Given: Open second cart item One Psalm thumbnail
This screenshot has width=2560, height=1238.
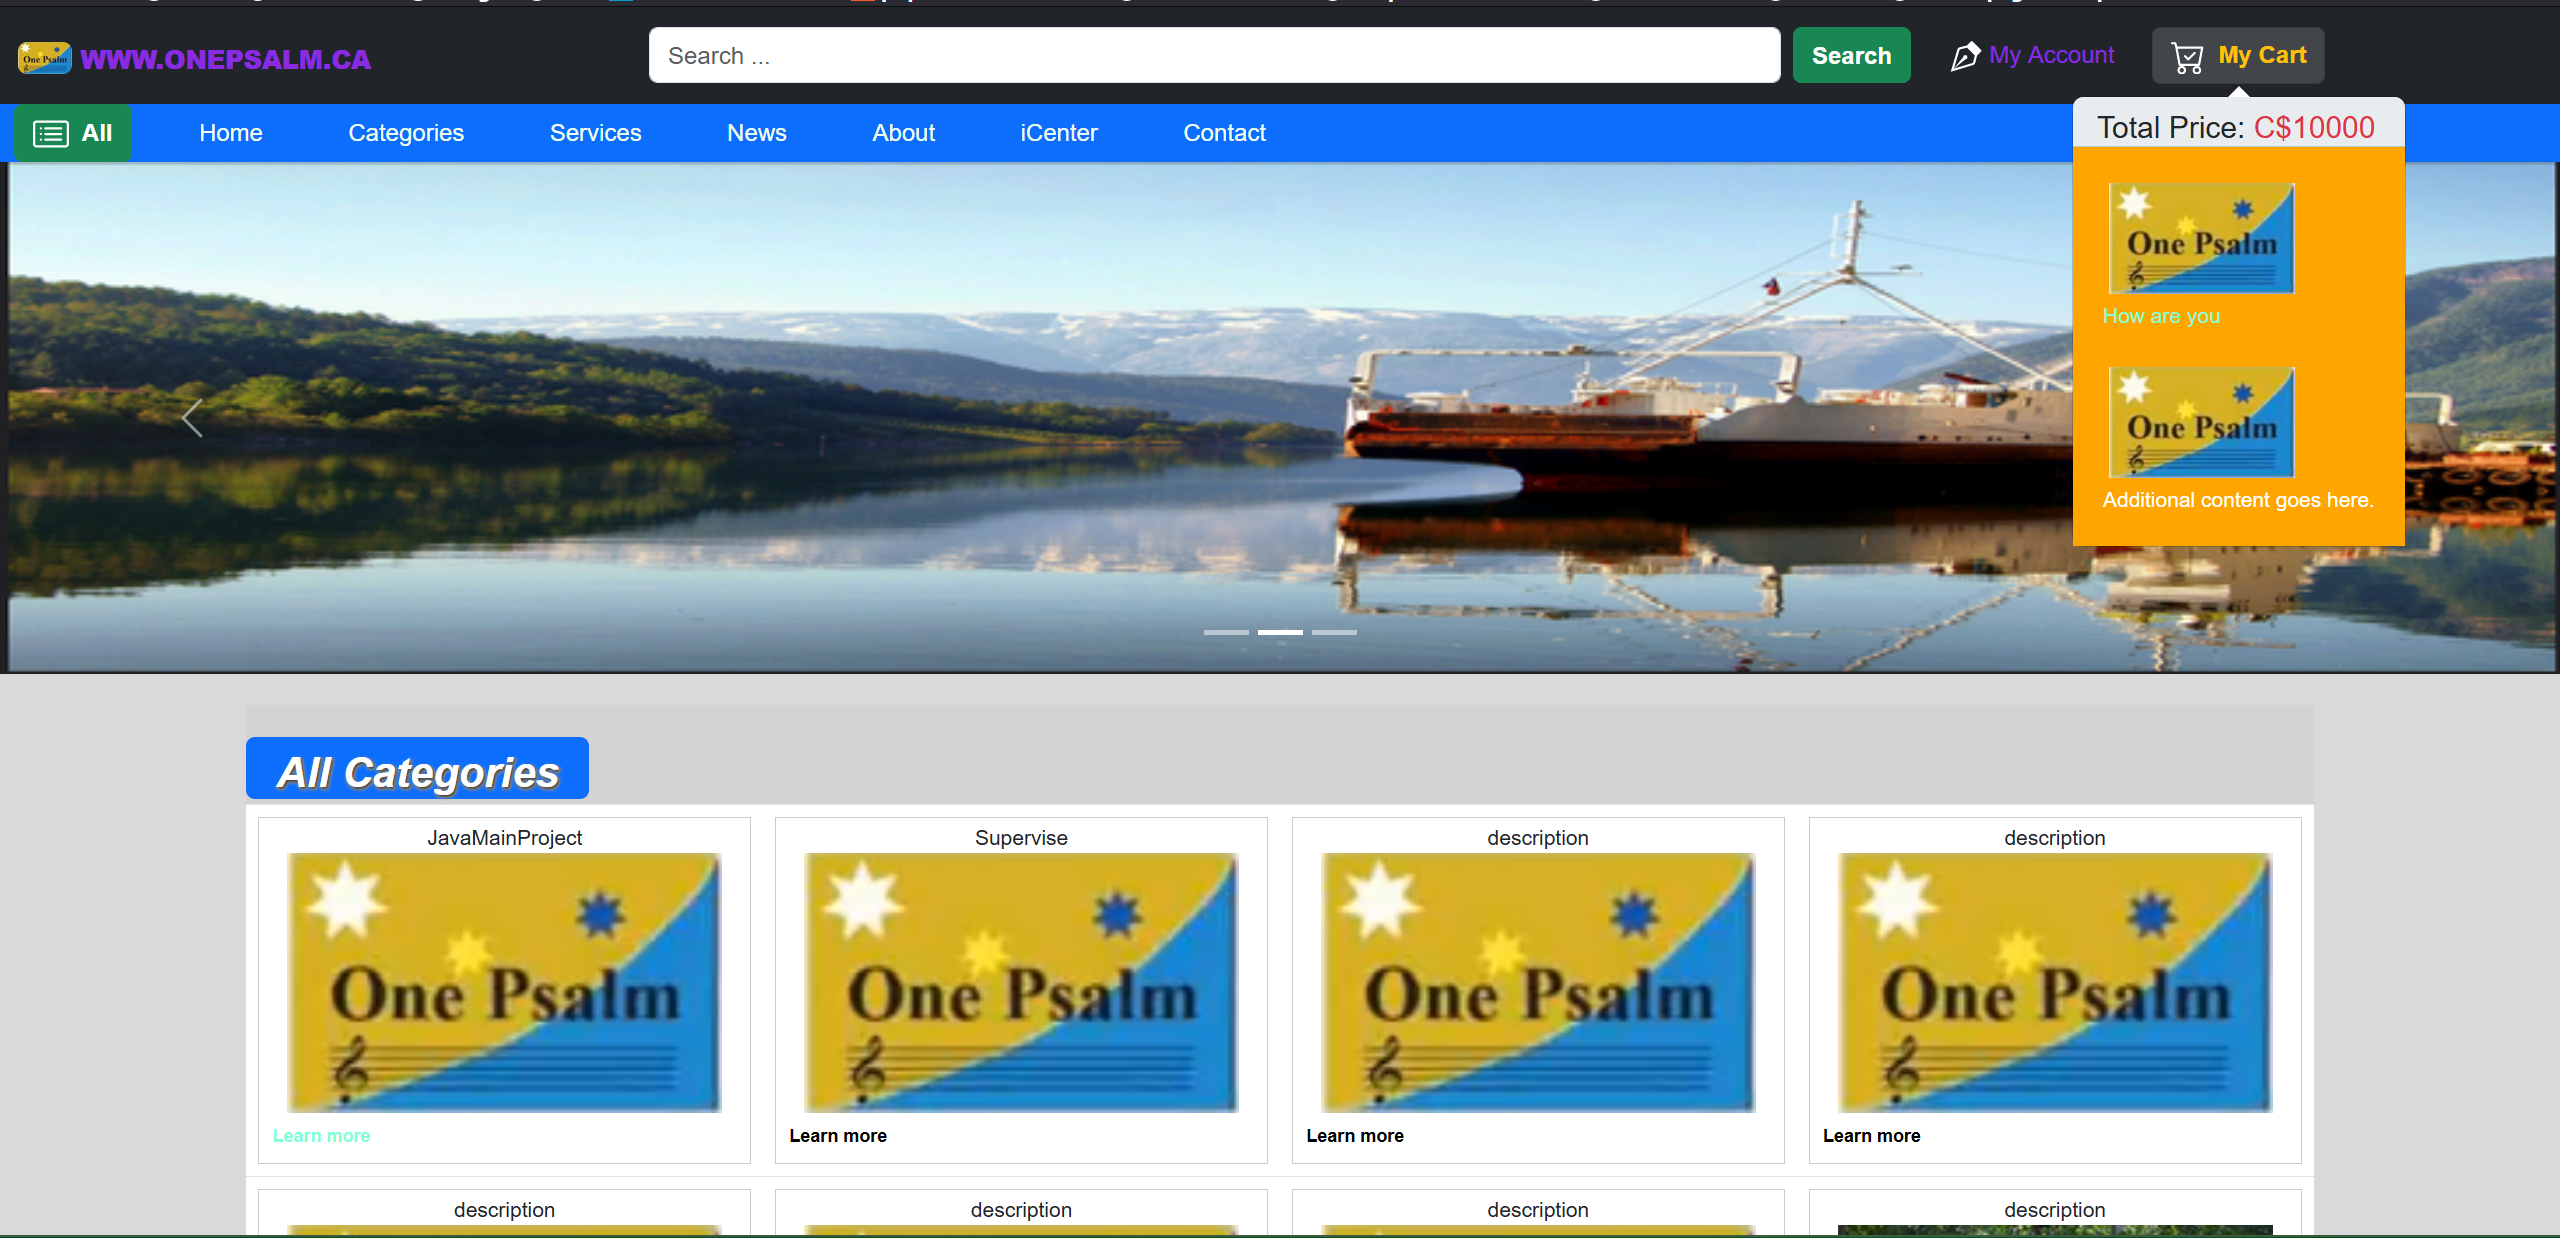Looking at the screenshot, I should 2201,422.
